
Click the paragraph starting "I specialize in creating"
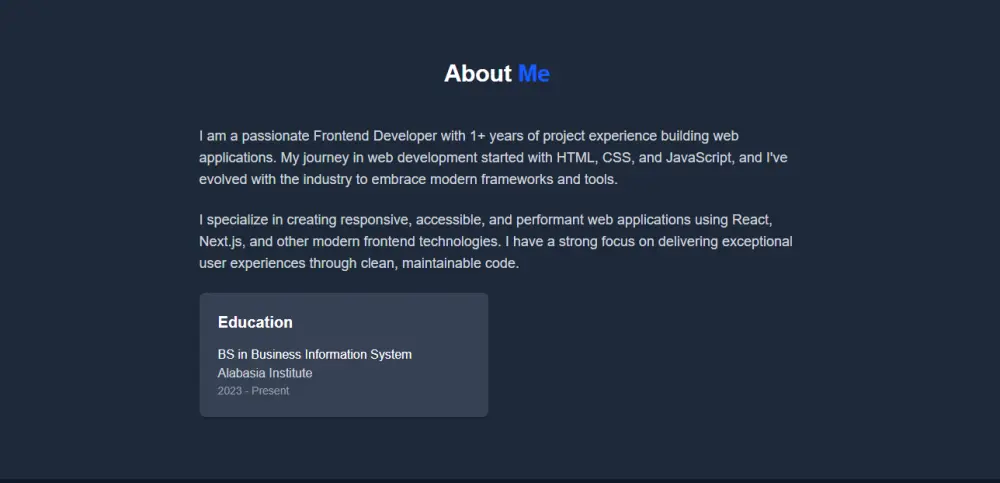(x=497, y=241)
